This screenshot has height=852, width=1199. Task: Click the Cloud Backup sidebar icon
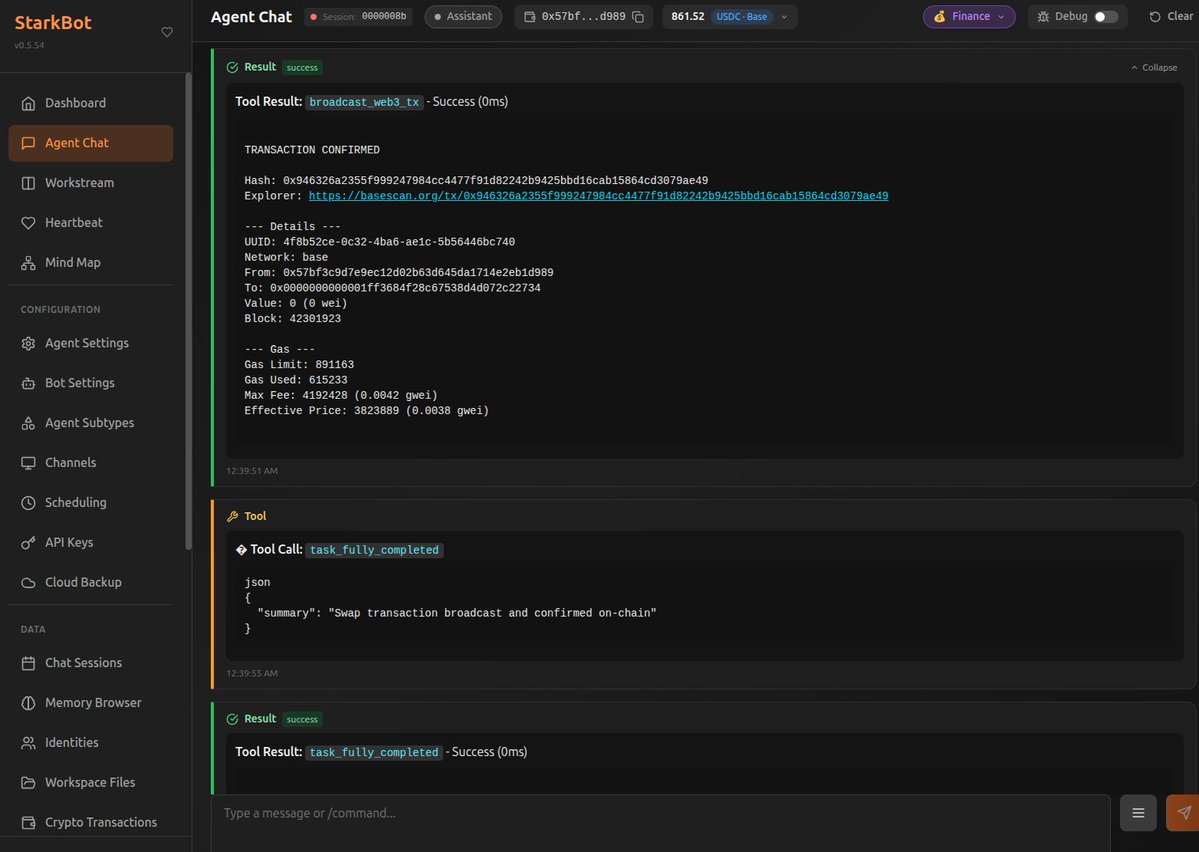point(27,581)
